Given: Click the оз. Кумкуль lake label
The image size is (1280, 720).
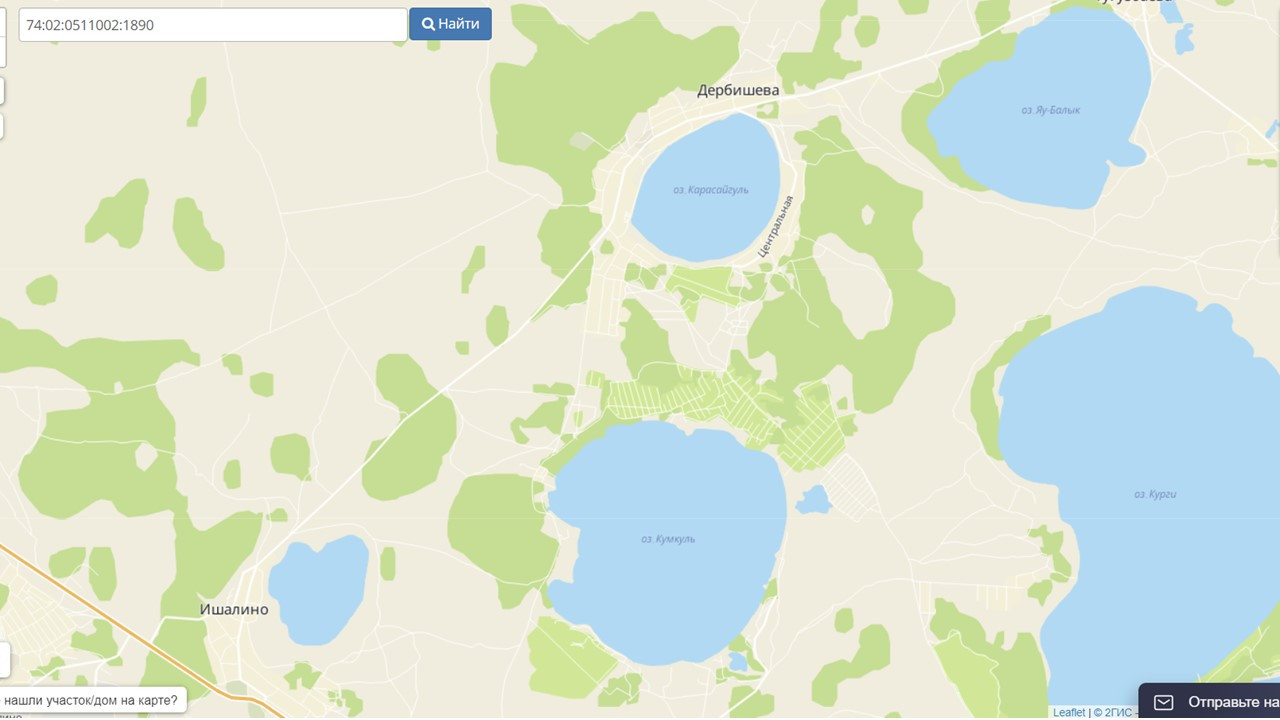Looking at the screenshot, I should coord(668,539).
